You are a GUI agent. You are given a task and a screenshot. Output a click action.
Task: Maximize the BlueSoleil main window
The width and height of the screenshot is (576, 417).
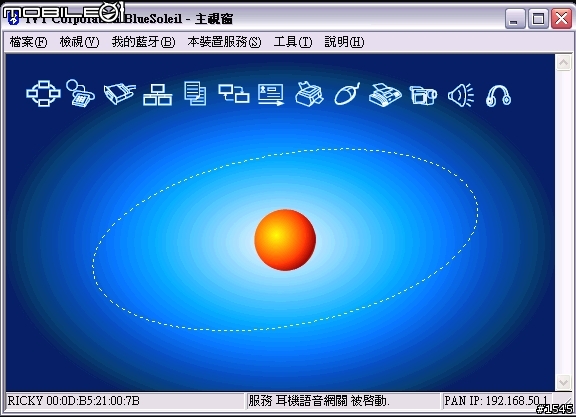click(x=538, y=18)
